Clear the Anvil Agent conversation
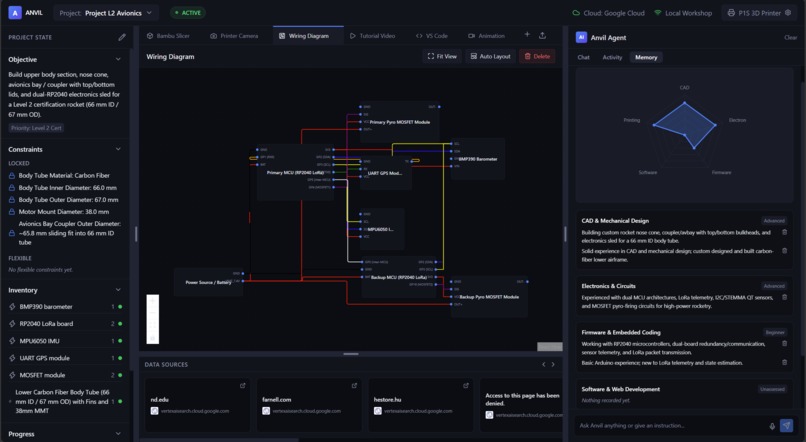 (x=791, y=38)
